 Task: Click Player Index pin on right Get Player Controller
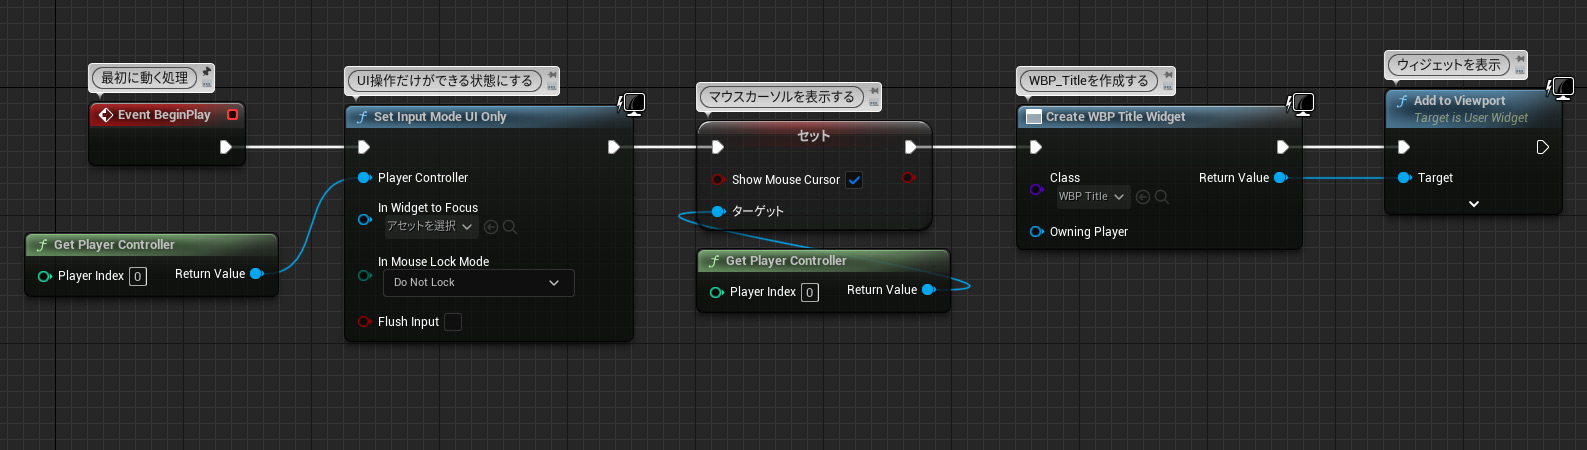pyautogui.click(x=716, y=292)
